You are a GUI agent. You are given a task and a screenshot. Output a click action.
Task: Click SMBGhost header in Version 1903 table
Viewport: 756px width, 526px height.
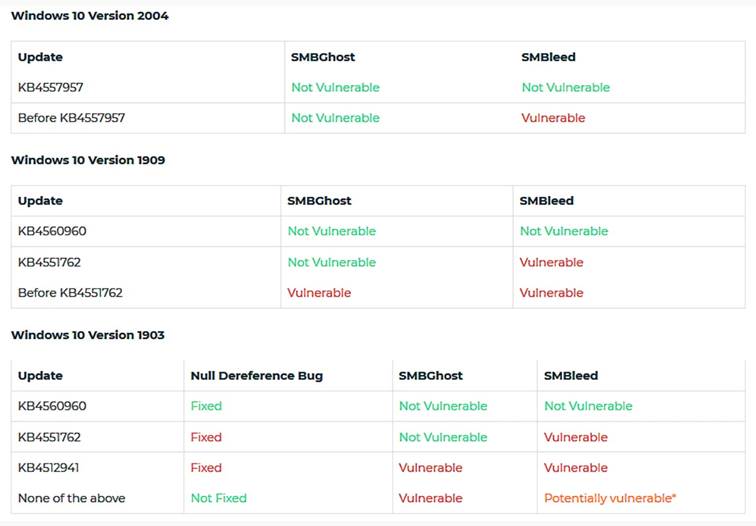(x=431, y=376)
